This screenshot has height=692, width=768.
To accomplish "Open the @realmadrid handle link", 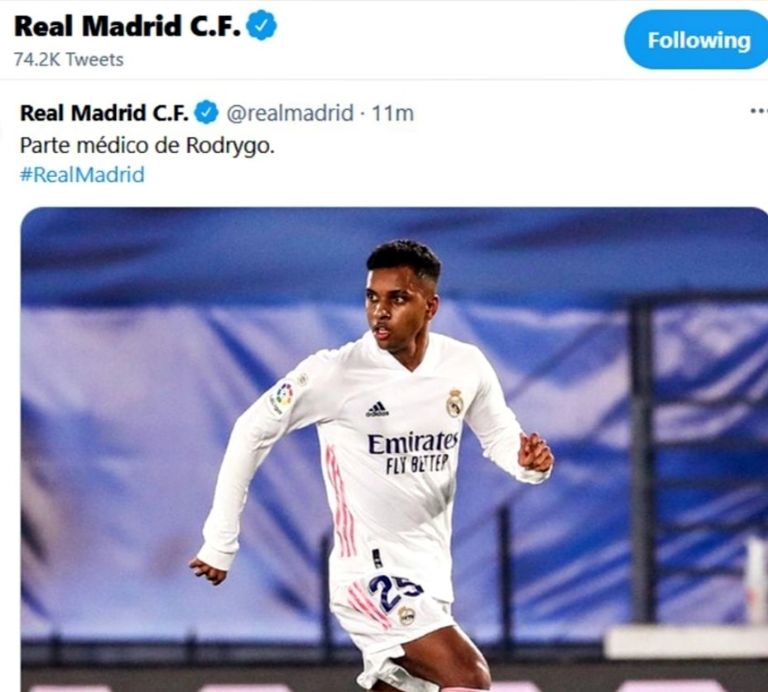I will pyautogui.click(x=290, y=113).
